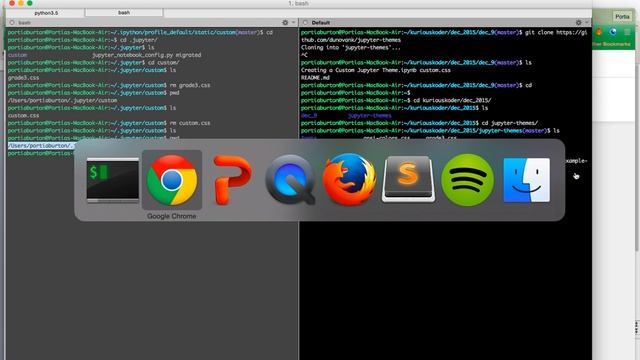The width and height of the screenshot is (640, 360).
Task: Click the blue globe extension icon in Chrome
Action: (613, 32)
